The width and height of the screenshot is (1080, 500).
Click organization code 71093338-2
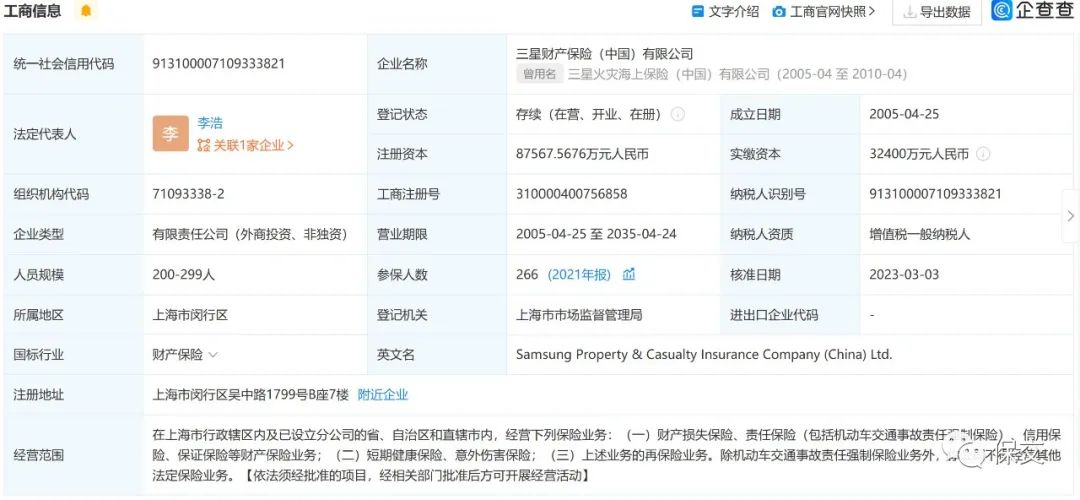pyautogui.click(x=188, y=194)
